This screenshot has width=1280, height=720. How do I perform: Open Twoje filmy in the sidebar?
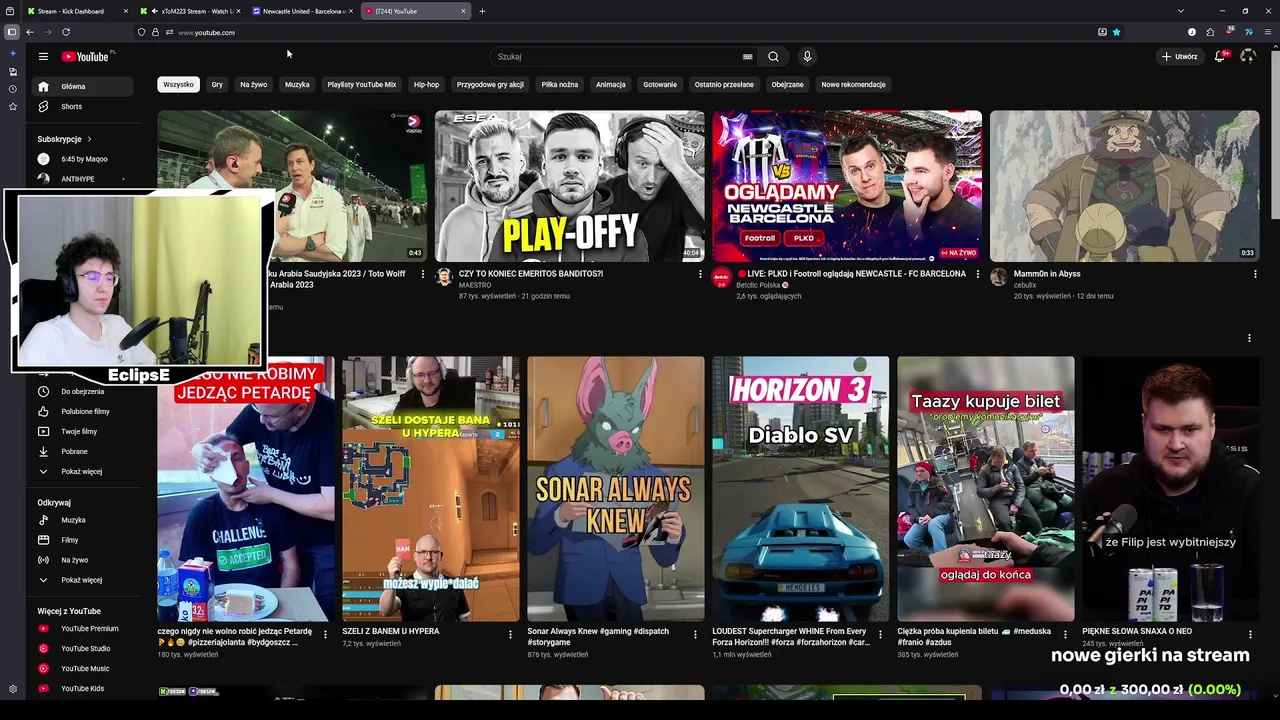80,431
